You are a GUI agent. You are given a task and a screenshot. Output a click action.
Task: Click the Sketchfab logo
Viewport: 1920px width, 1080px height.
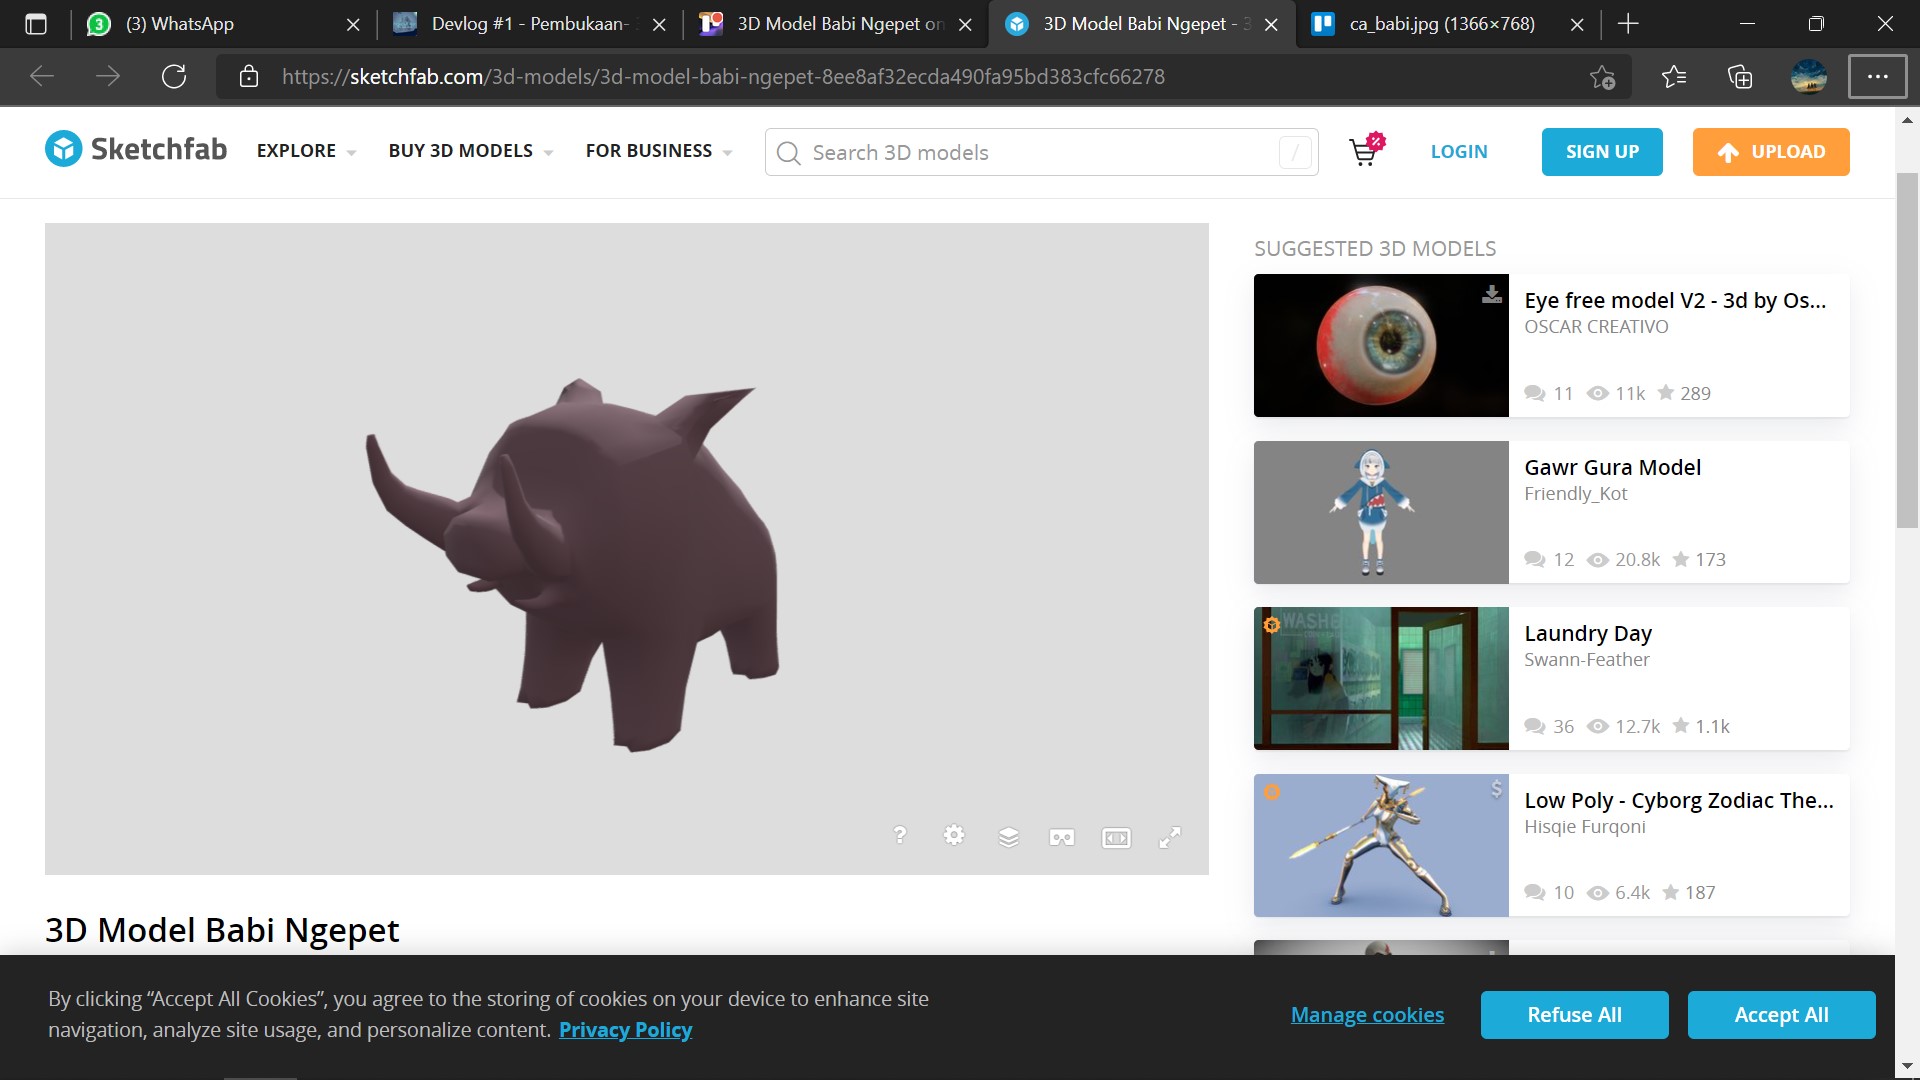click(136, 149)
